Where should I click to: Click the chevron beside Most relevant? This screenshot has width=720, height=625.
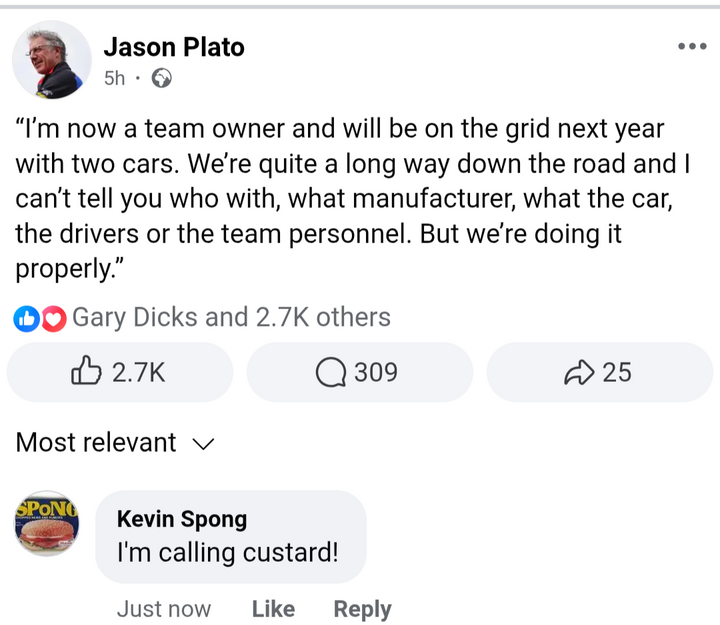tap(202, 445)
